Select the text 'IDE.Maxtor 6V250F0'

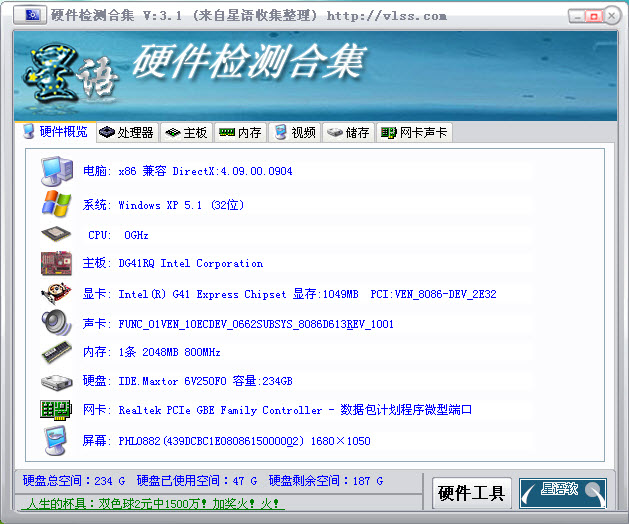click(172, 381)
